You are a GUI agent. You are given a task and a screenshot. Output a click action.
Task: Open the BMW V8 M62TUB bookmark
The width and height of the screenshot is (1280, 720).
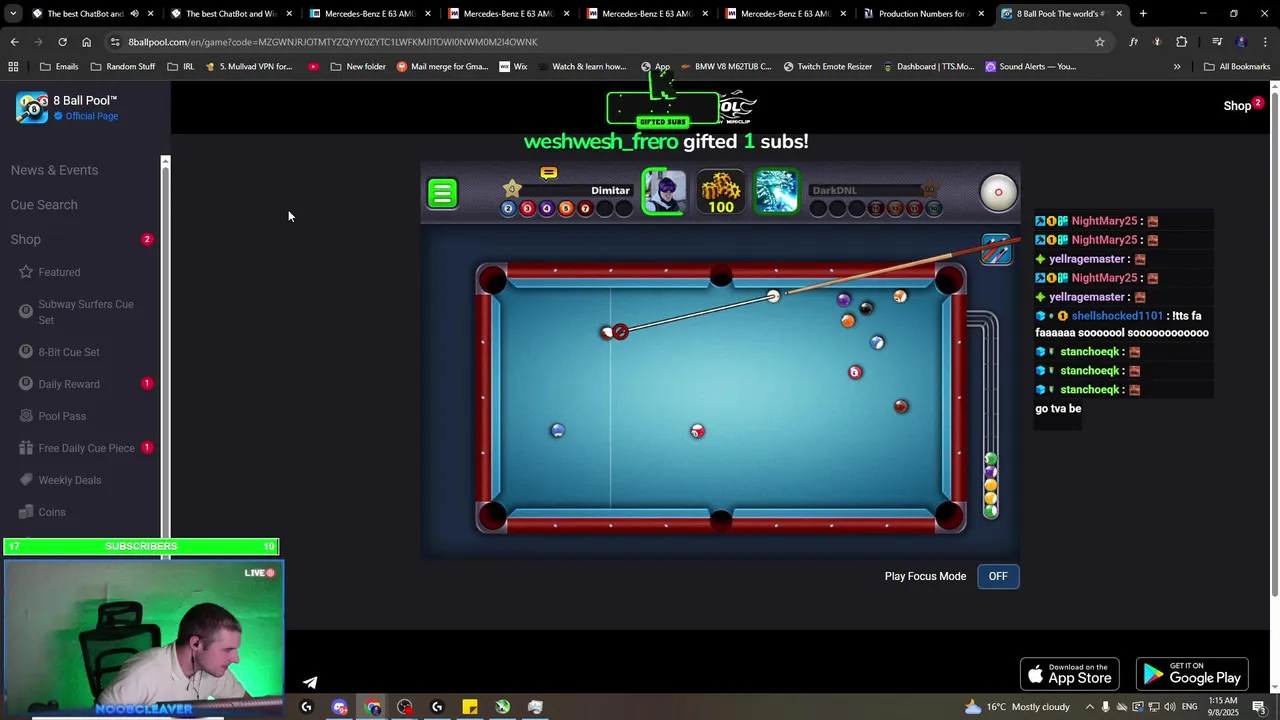coord(725,67)
